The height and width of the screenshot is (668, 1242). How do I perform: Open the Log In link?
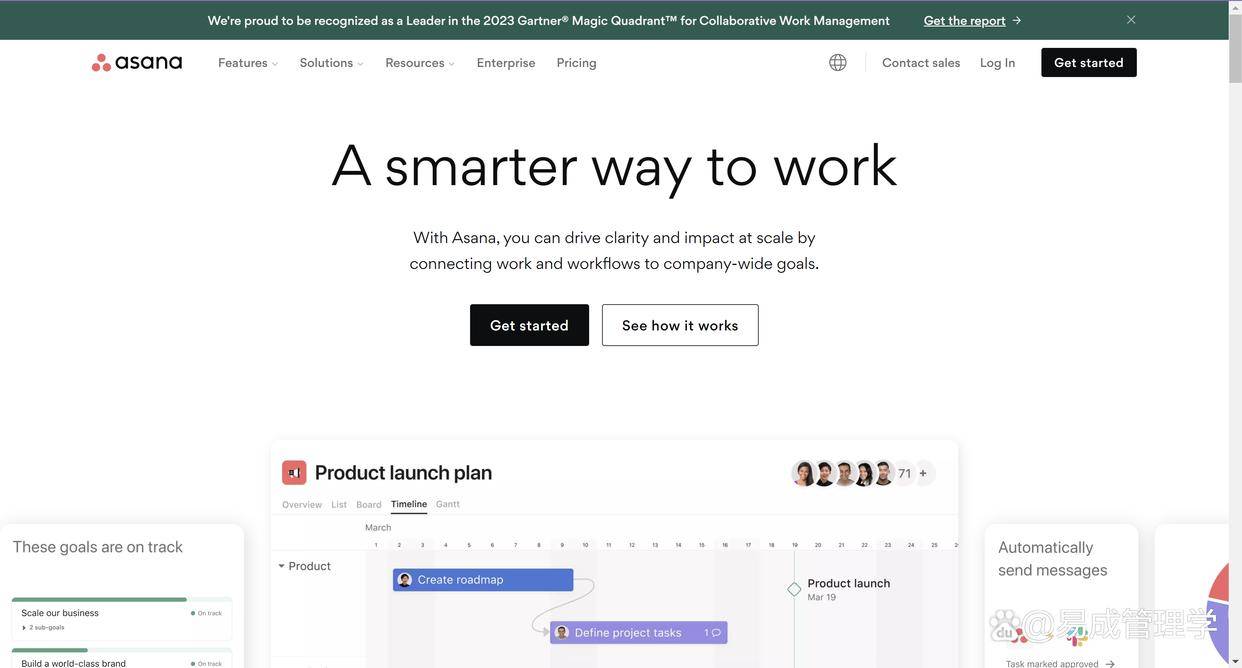[997, 63]
